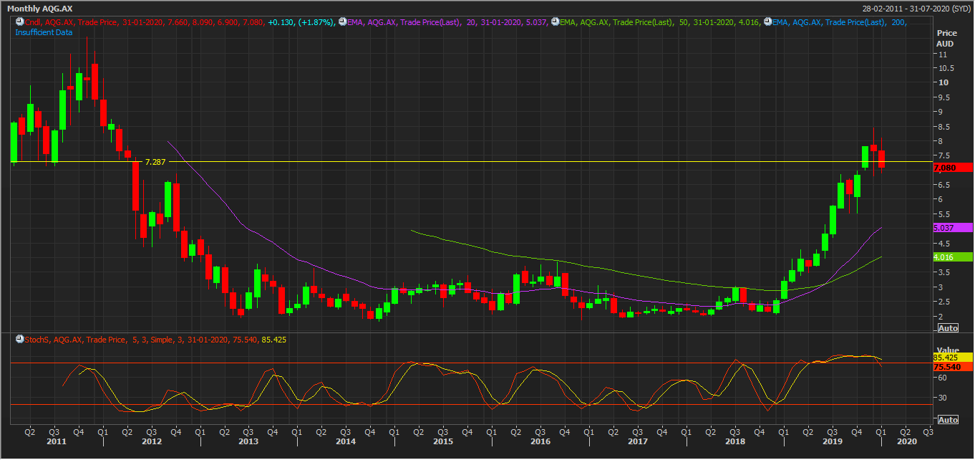The image size is (975, 460).
Task: Click the 2011 year label on time axis
Action: 55,440
